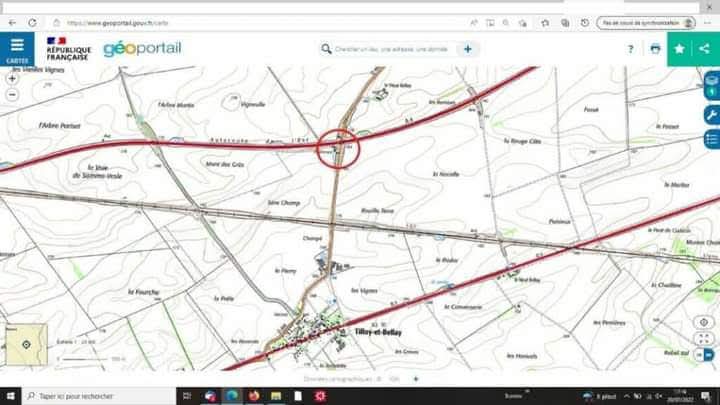Toggle the 2D/3D view switch
The height and width of the screenshot is (405, 720).
(705, 355)
